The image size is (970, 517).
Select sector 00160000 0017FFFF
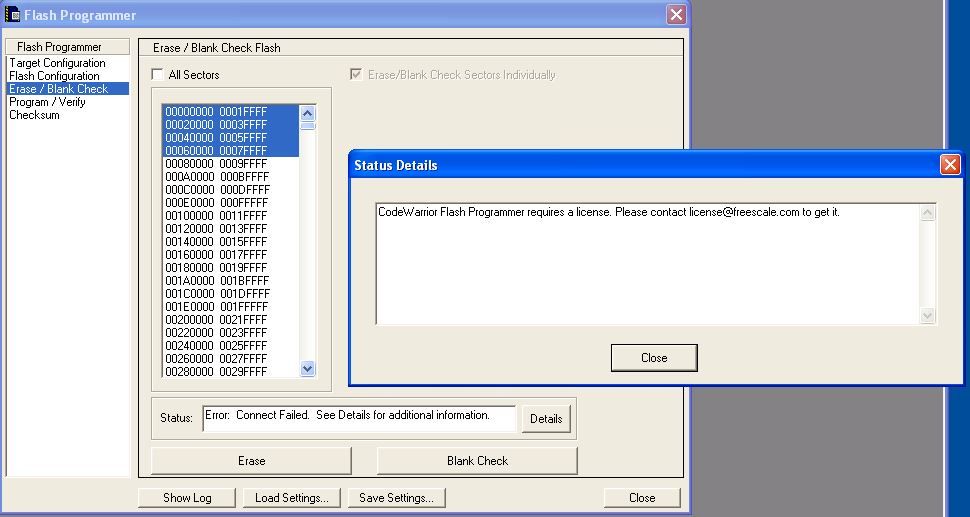231,255
